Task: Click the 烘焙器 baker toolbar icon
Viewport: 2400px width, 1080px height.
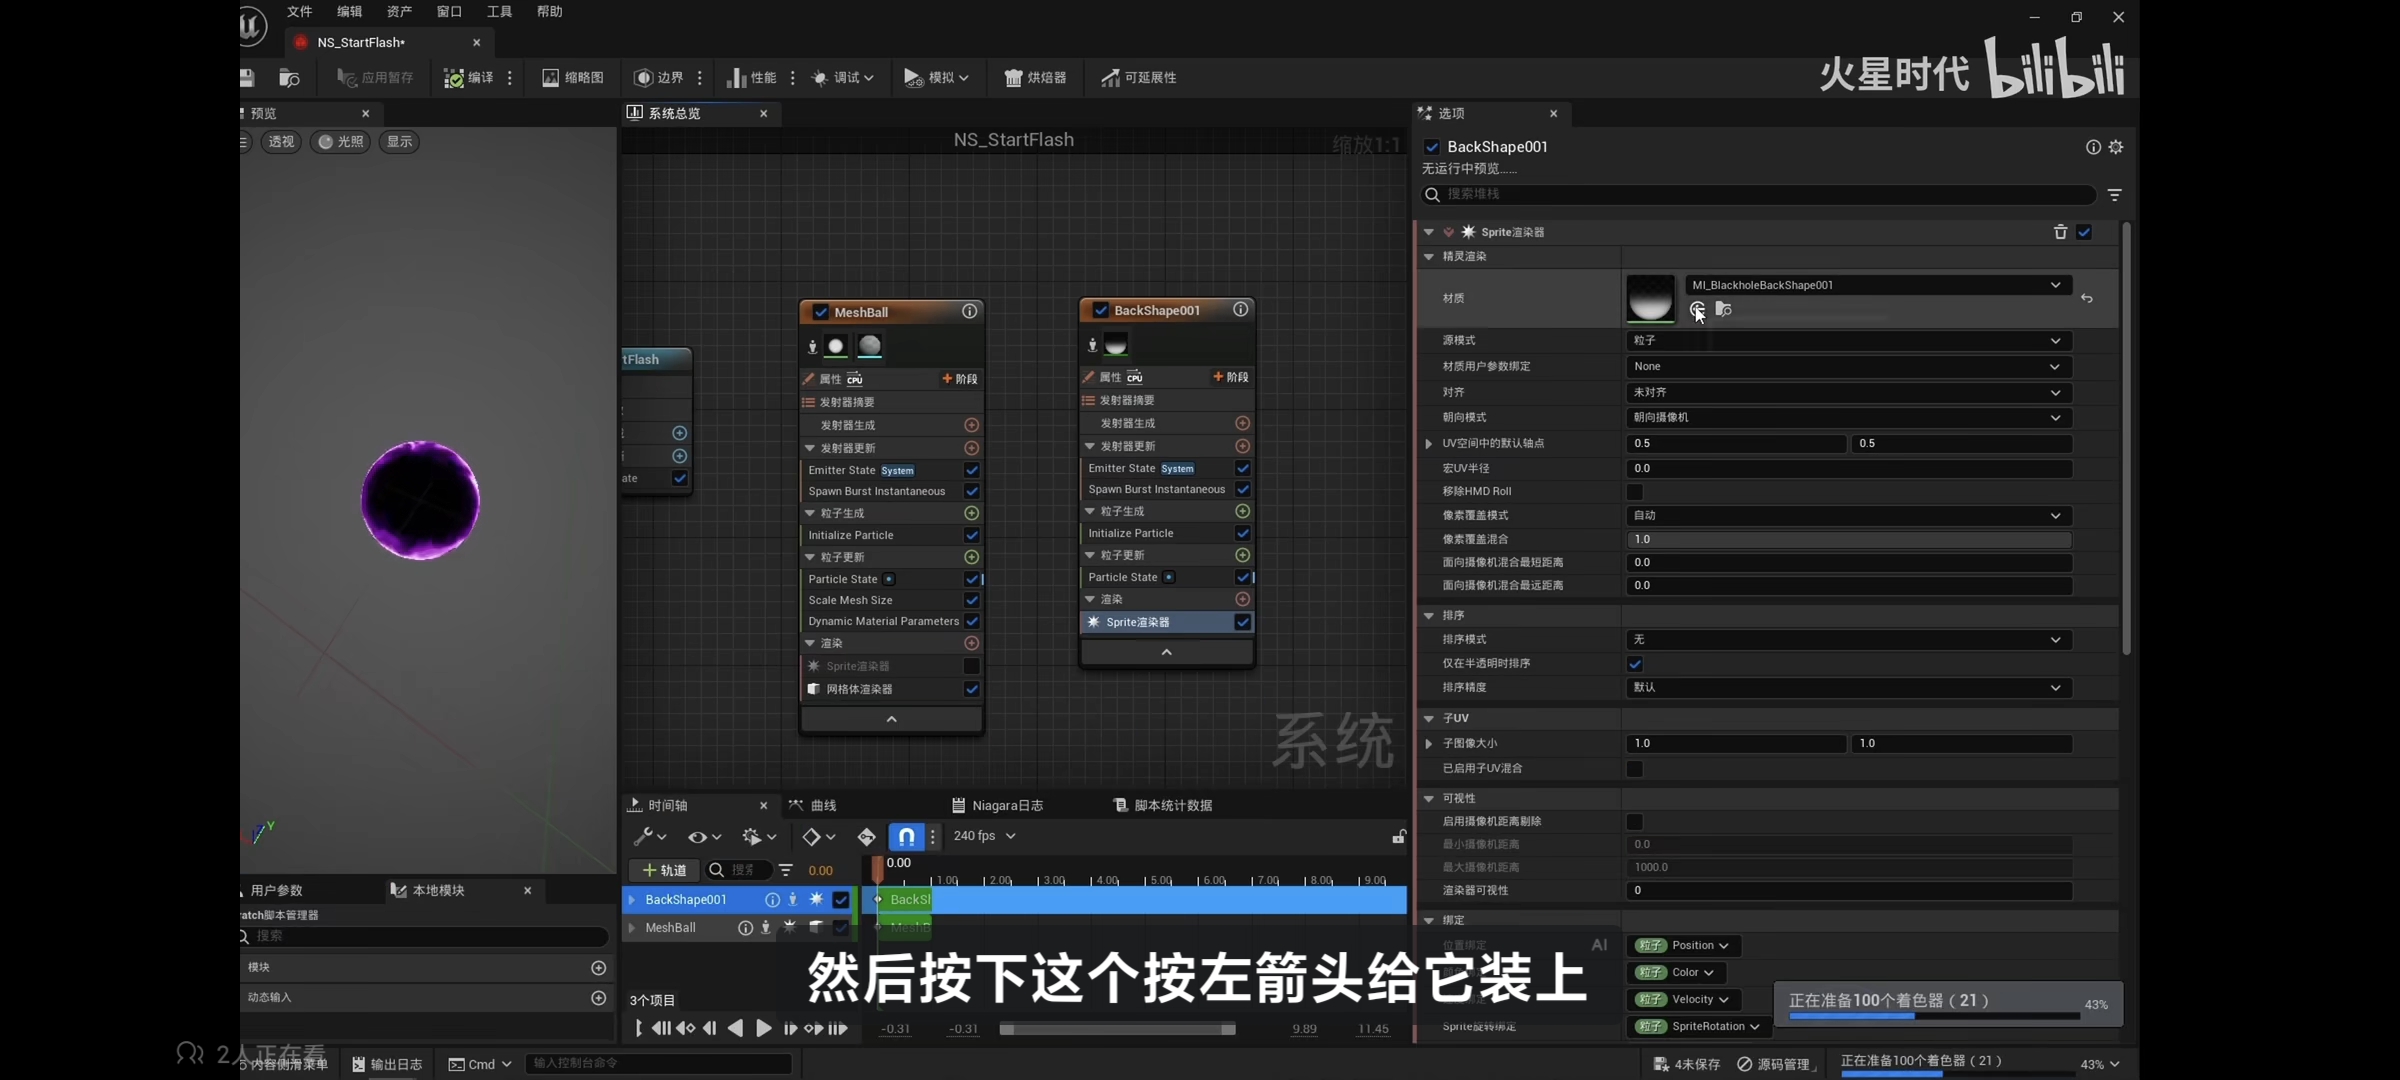Action: 1013,78
